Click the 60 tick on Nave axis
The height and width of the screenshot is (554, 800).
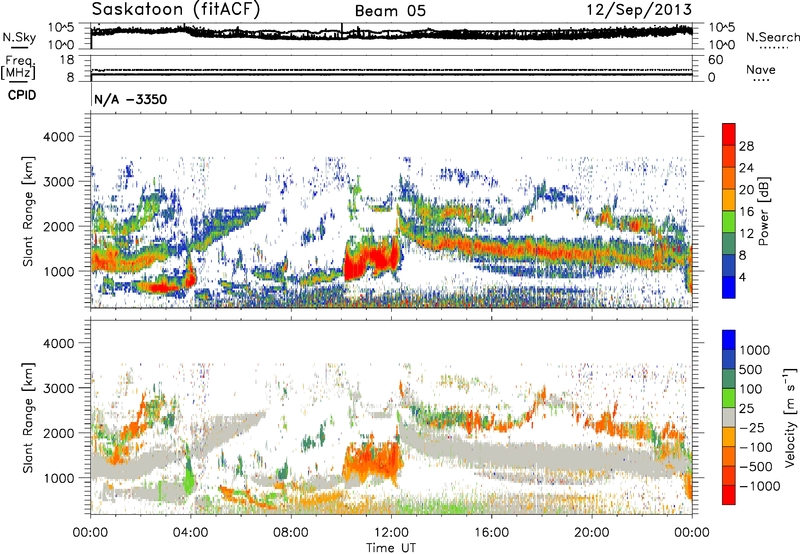[715, 60]
